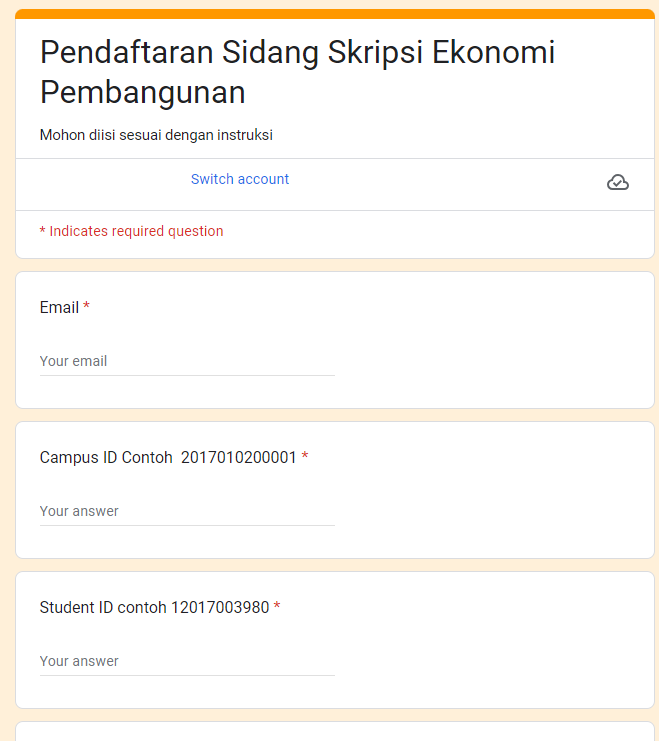Click the required asterisk after Campus ID example
Viewport: 659px width, 741px height.
point(305,457)
